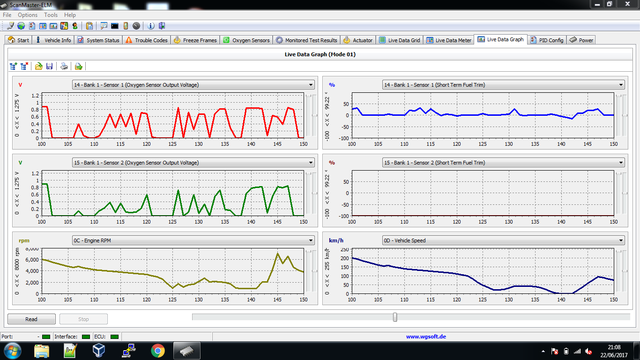This screenshot has width=640, height=360.
Task: Expand Sensor 1 Short Term Fuel Trim dropdown
Action: coord(621,85)
